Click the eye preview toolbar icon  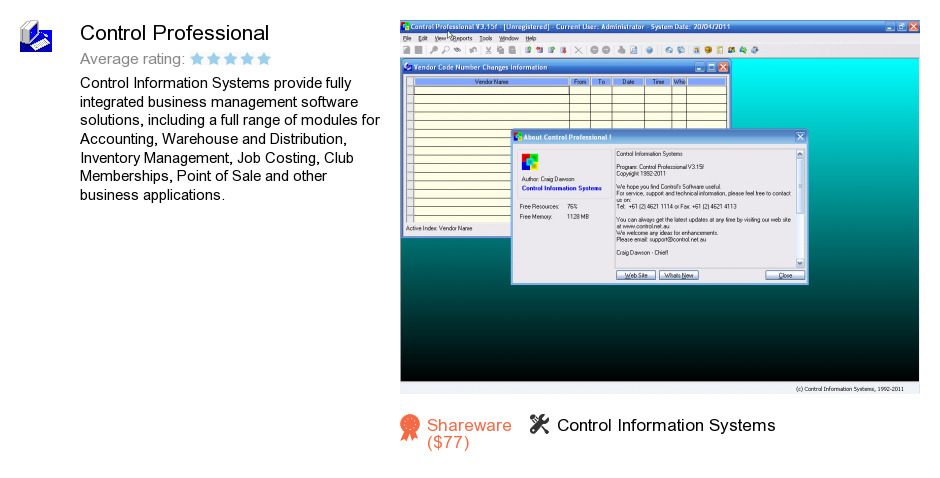[457, 50]
